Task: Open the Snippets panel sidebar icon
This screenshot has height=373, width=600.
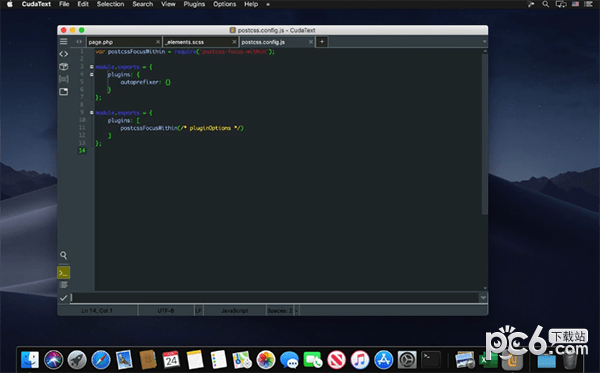Action: tap(64, 79)
